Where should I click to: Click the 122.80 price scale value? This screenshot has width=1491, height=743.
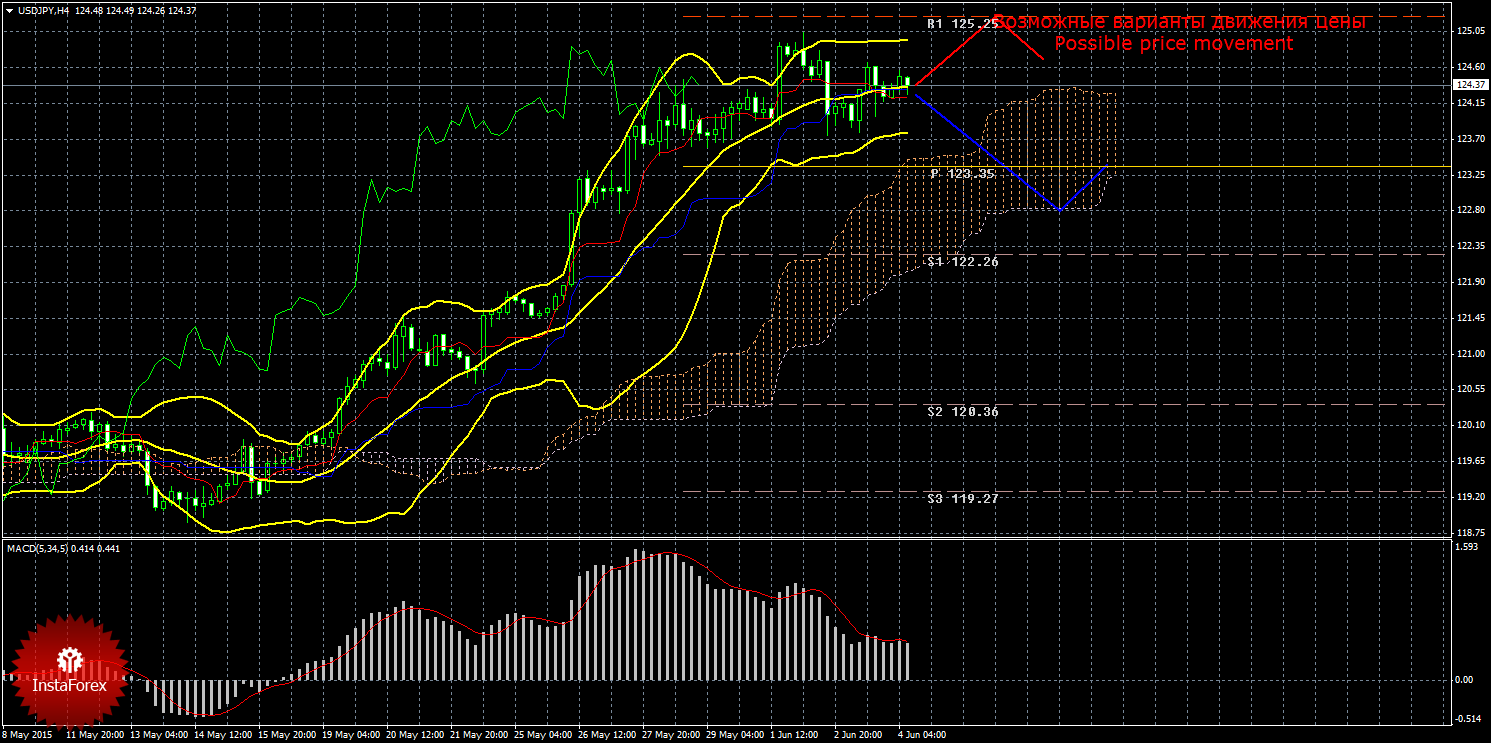point(1470,210)
